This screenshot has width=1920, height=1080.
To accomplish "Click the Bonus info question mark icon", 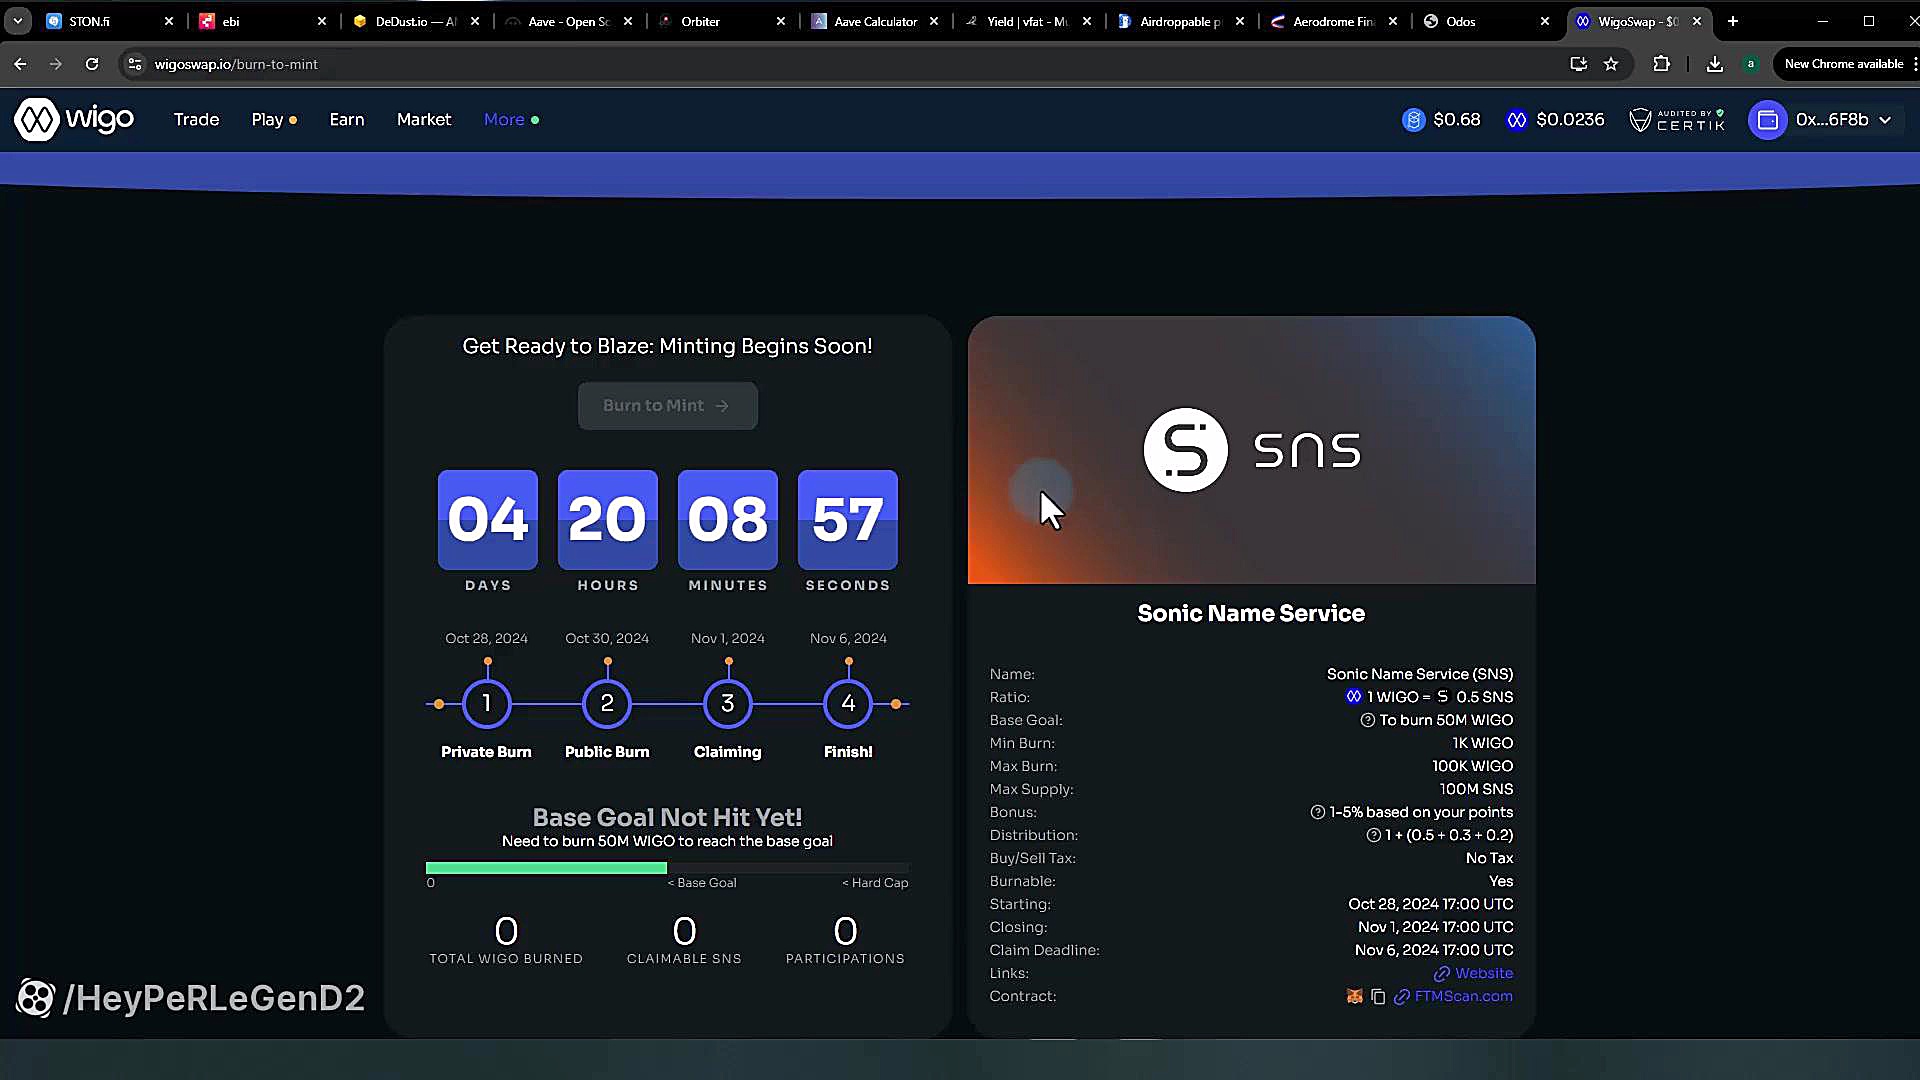I will pos(1317,813).
